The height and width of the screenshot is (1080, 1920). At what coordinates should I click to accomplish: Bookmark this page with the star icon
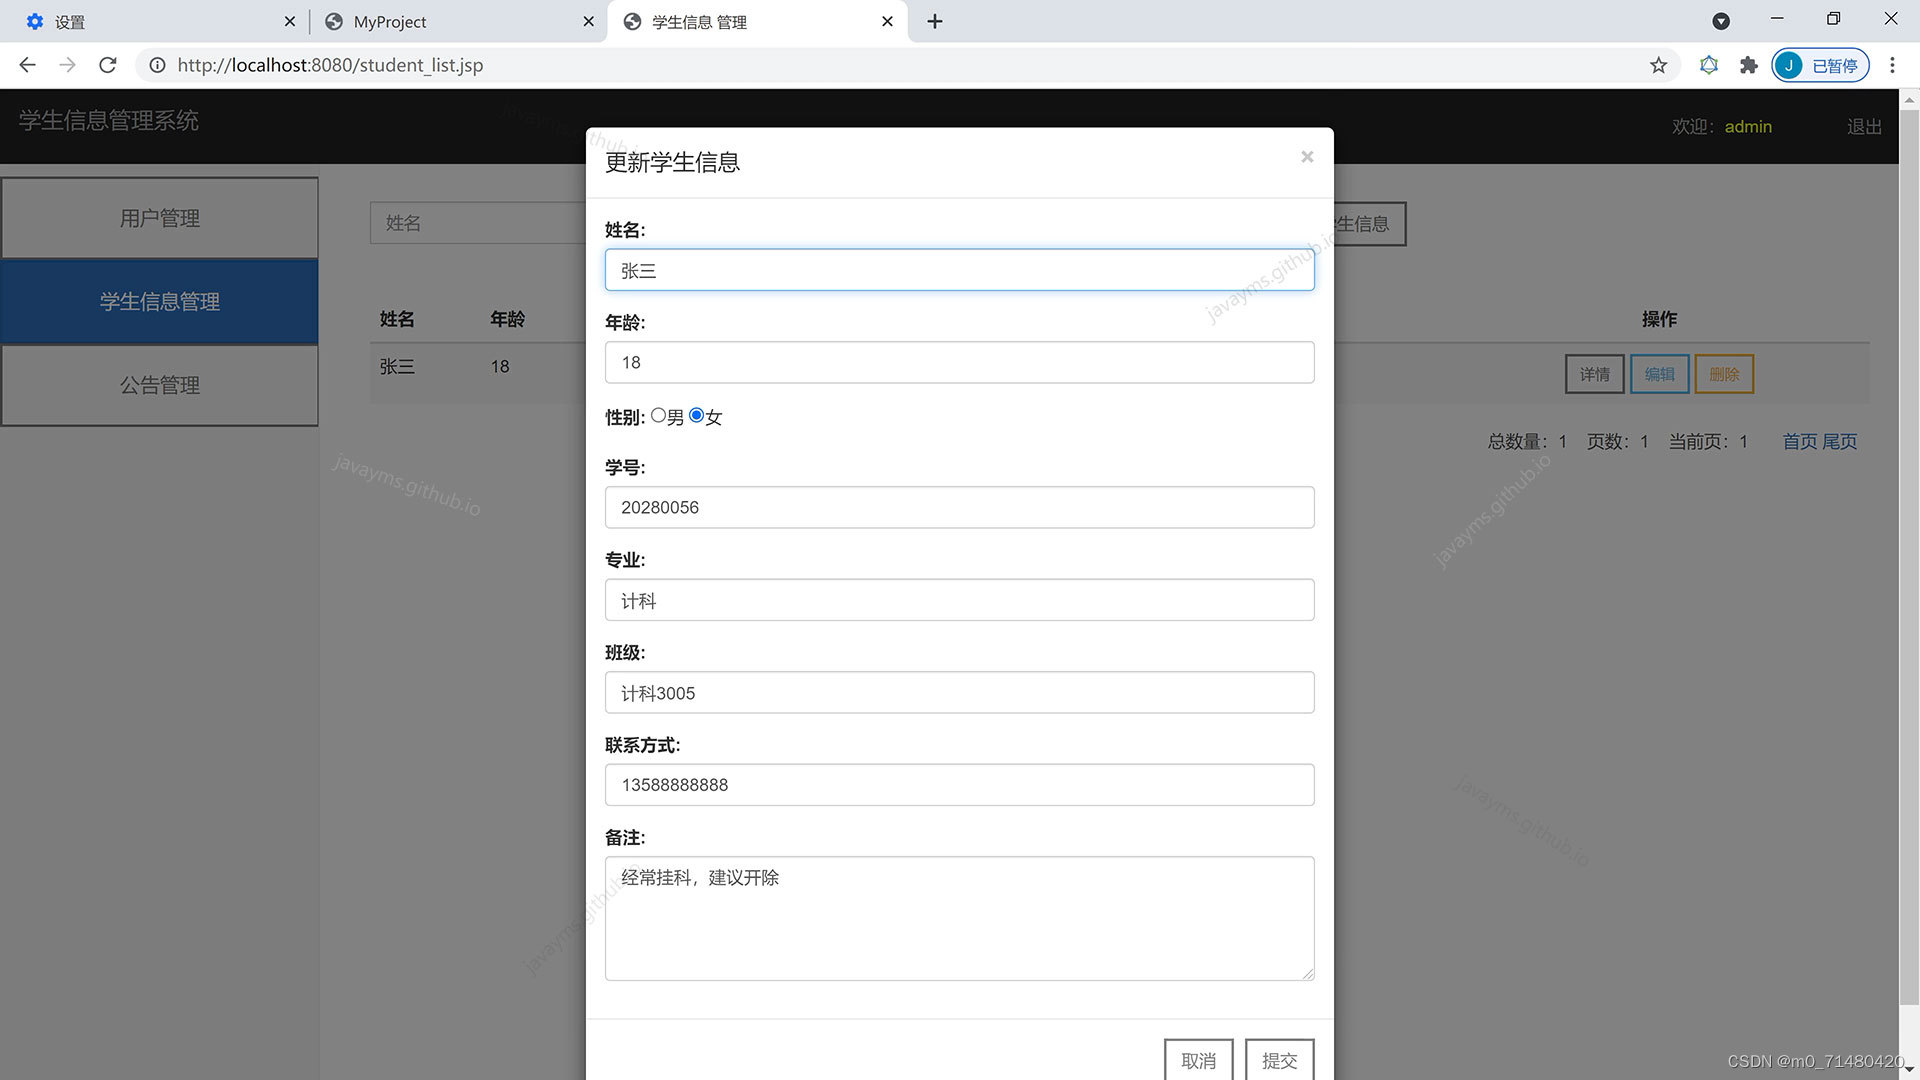pos(1659,65)
